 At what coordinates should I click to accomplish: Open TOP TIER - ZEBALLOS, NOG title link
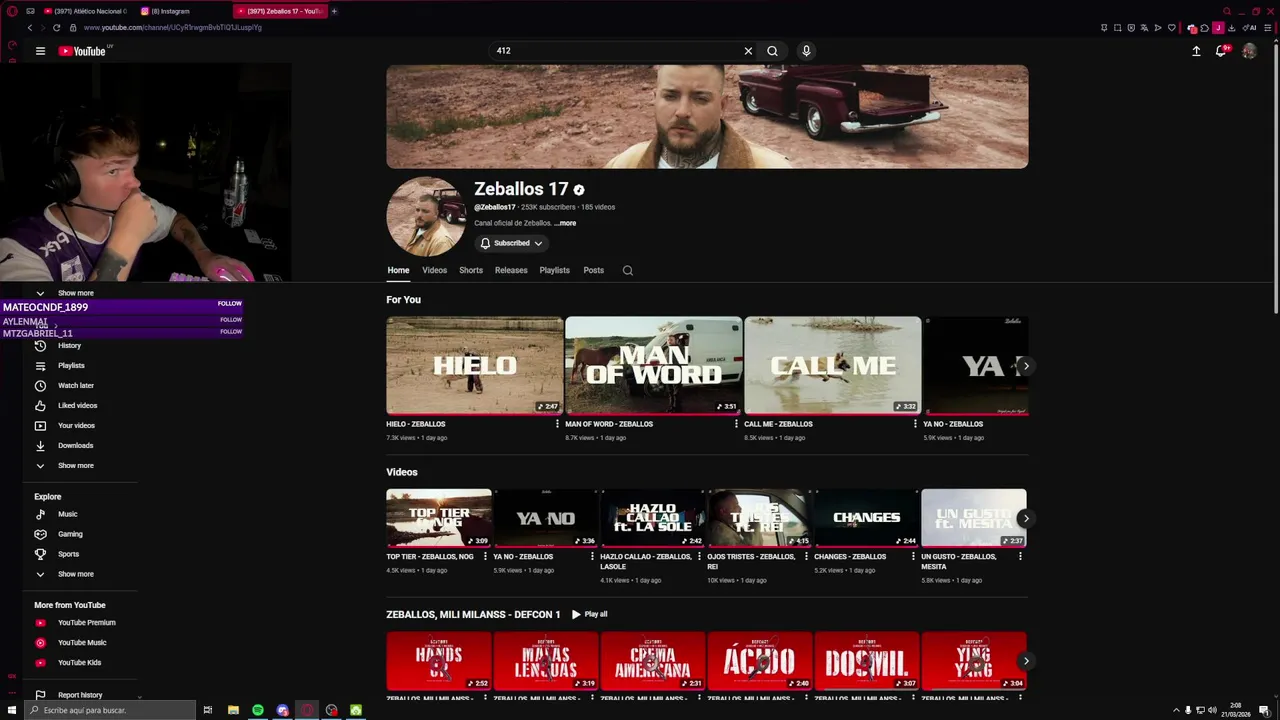[430, 556]
